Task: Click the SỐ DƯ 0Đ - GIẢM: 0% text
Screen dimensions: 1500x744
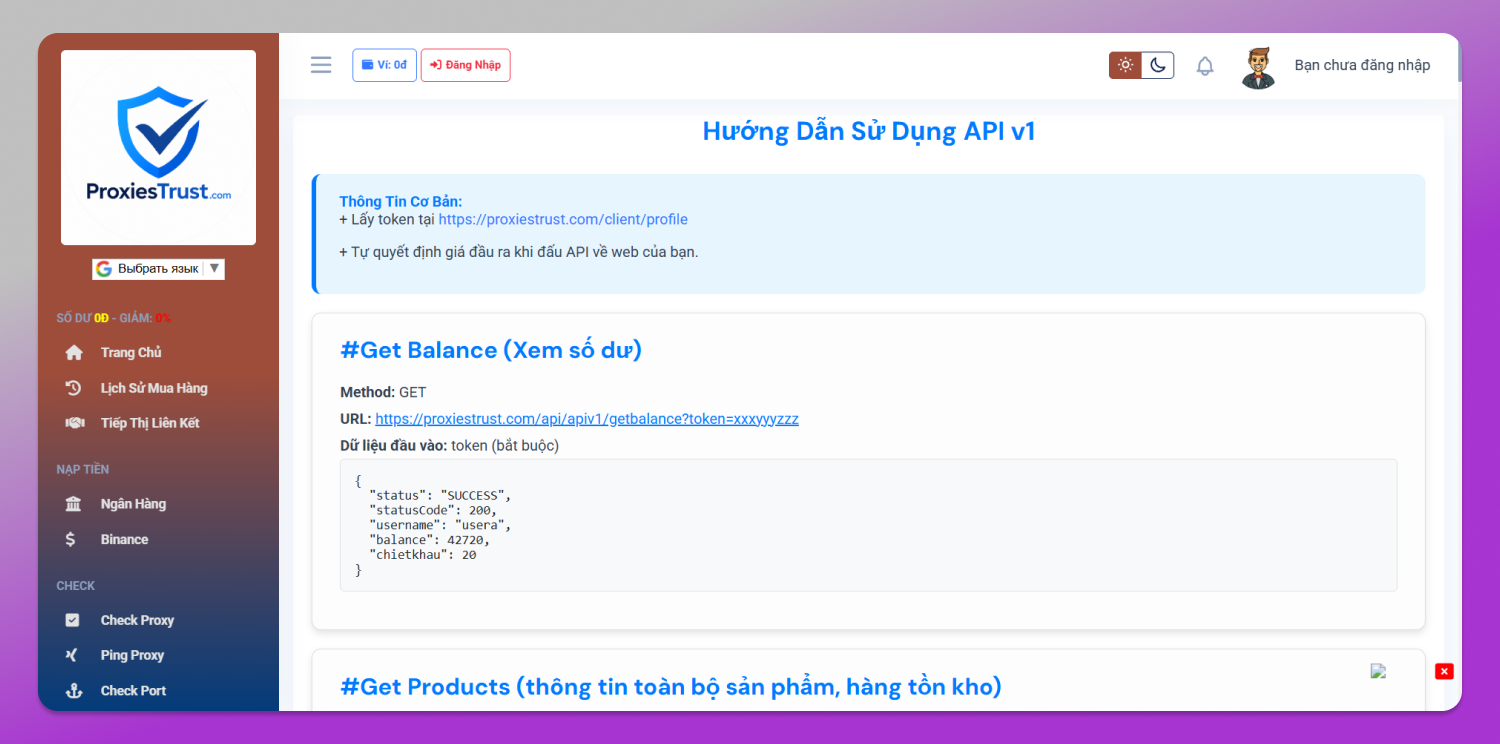Action: coord(114,318)
